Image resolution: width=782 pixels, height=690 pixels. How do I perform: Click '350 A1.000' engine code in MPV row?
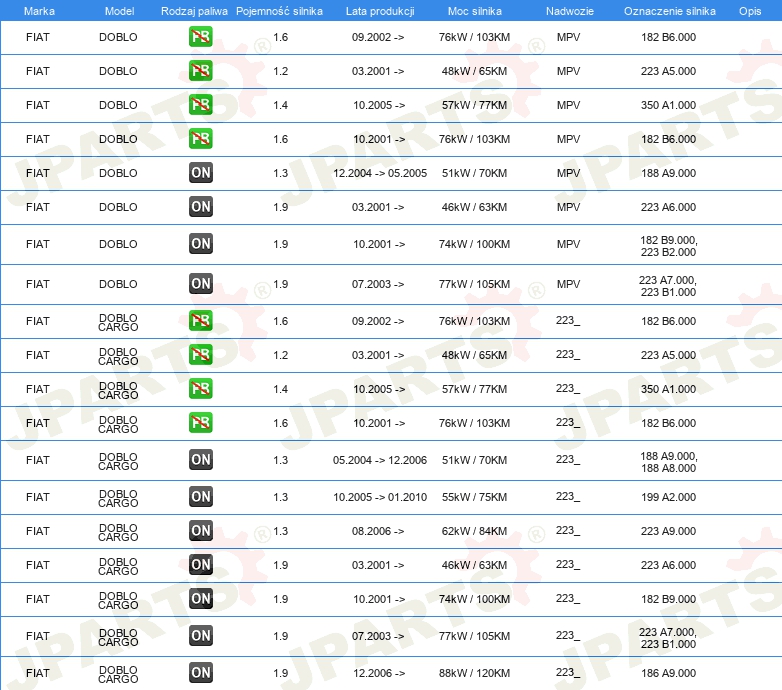[668, 105]
